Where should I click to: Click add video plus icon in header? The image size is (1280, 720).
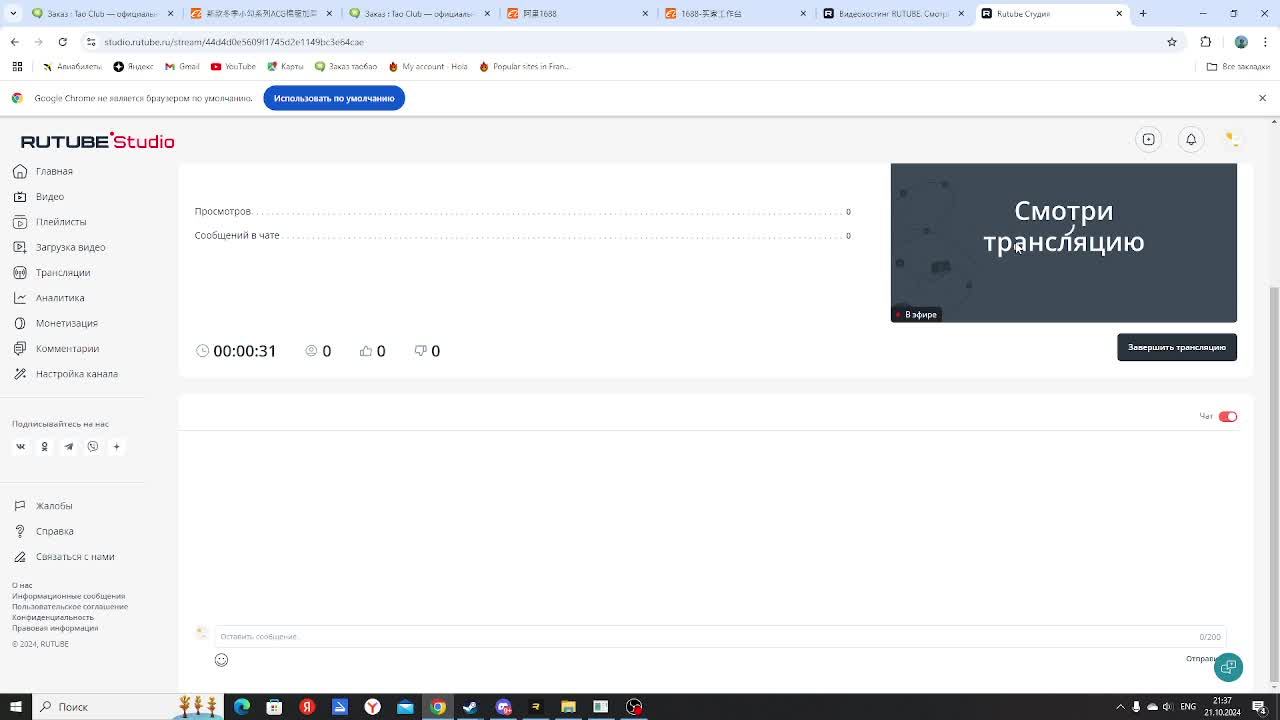pyautogui.click(x=1148, y=140)
